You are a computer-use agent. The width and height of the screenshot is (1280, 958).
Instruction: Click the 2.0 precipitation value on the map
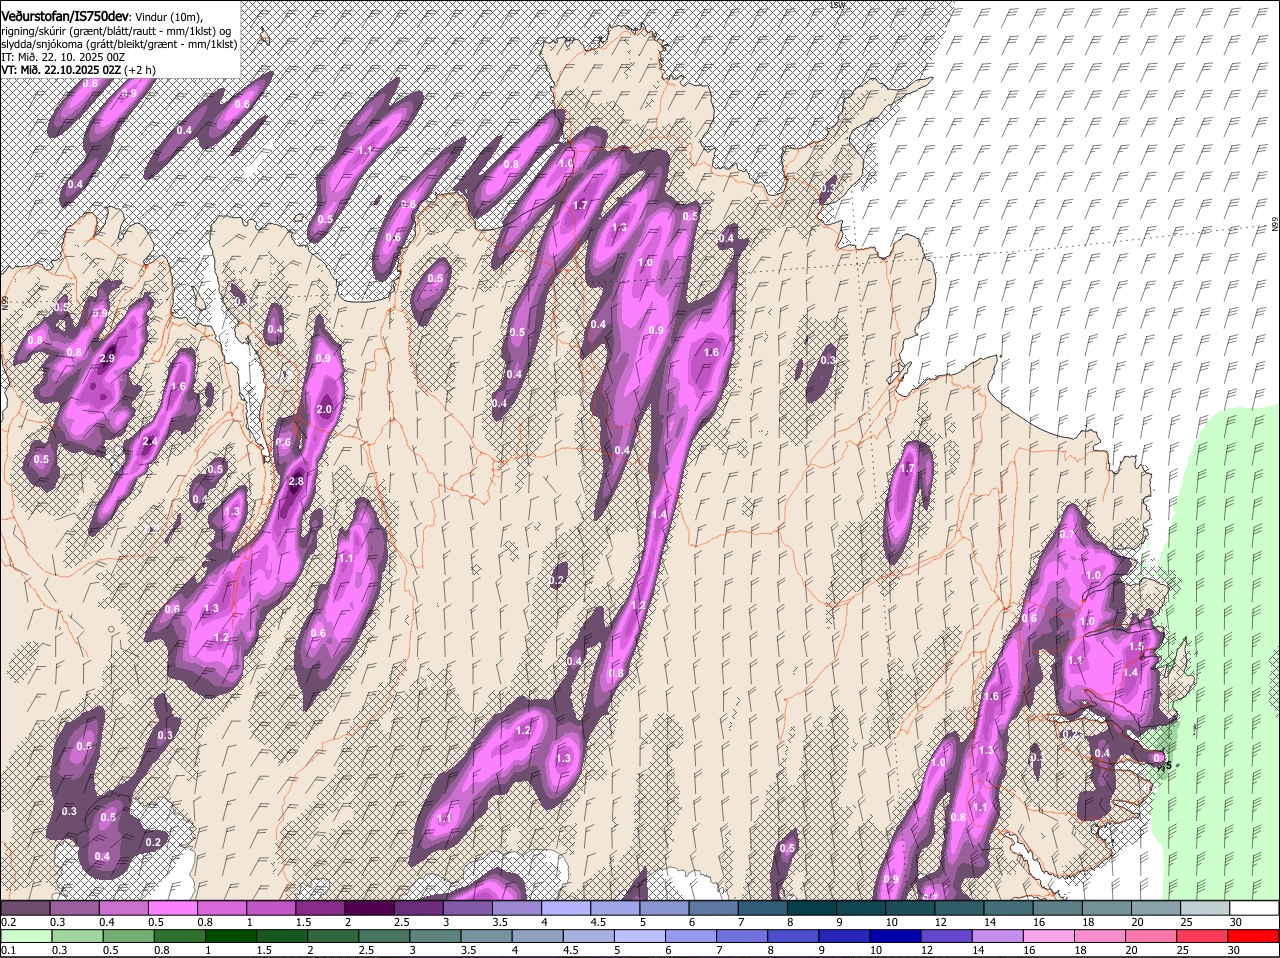324,410
